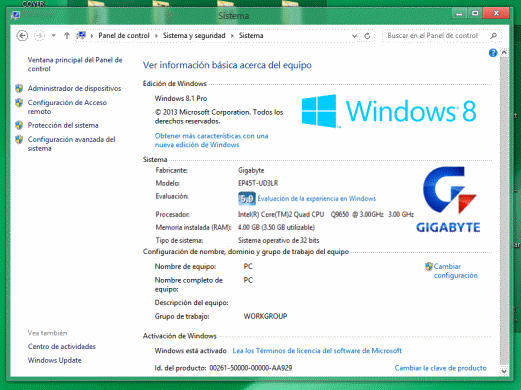Click the Sistema window title bar icon
Screen dimensions: 521x390
(x=15, y=15)
